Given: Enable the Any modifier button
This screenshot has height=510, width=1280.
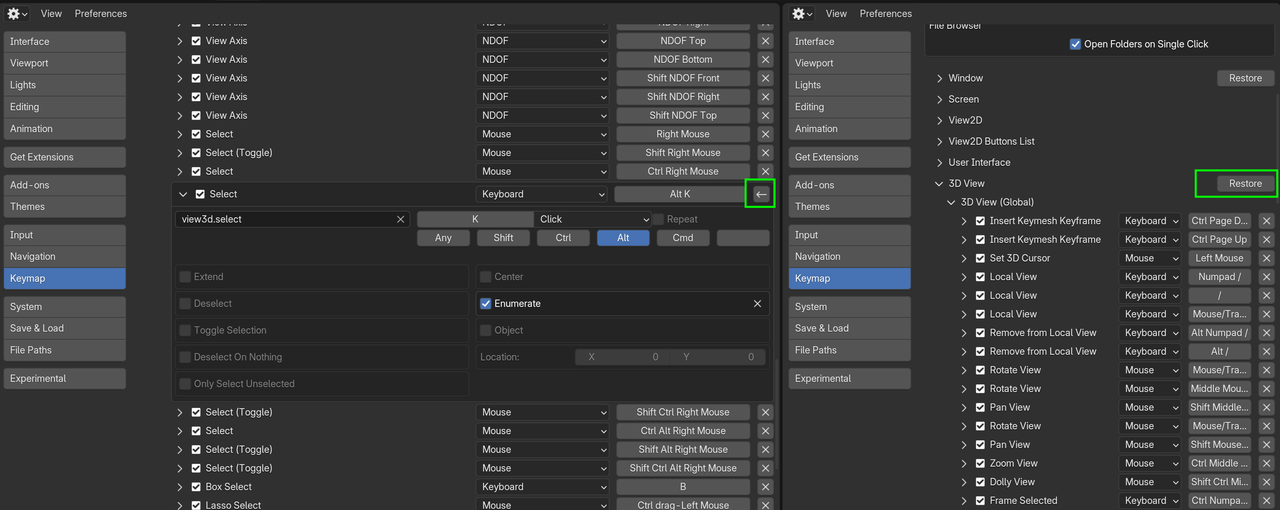Looking at the screenshot, I should coord(443,238).
